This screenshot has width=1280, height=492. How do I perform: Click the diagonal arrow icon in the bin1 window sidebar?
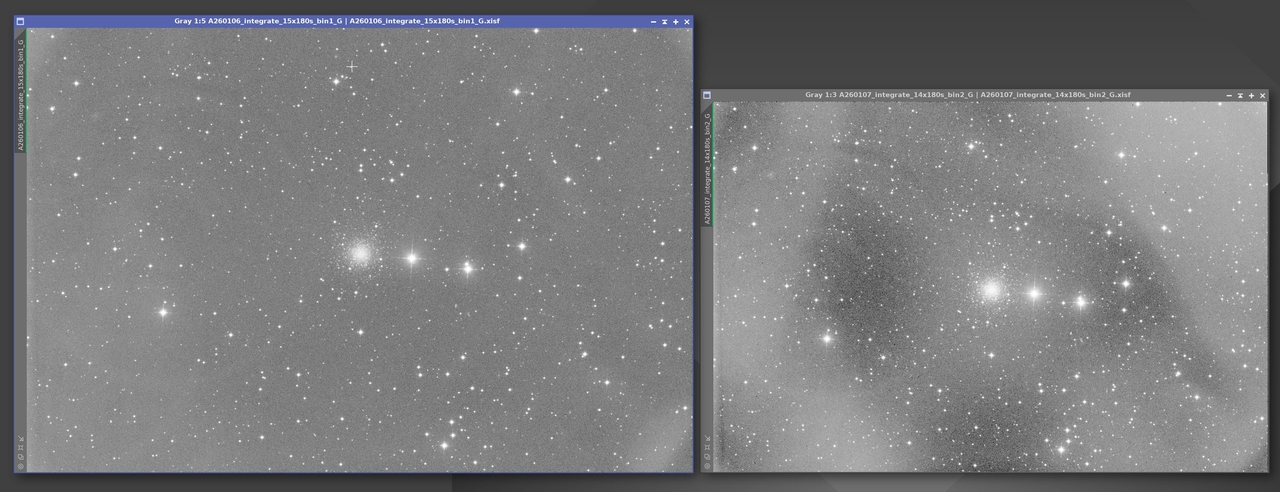(21, 437)
